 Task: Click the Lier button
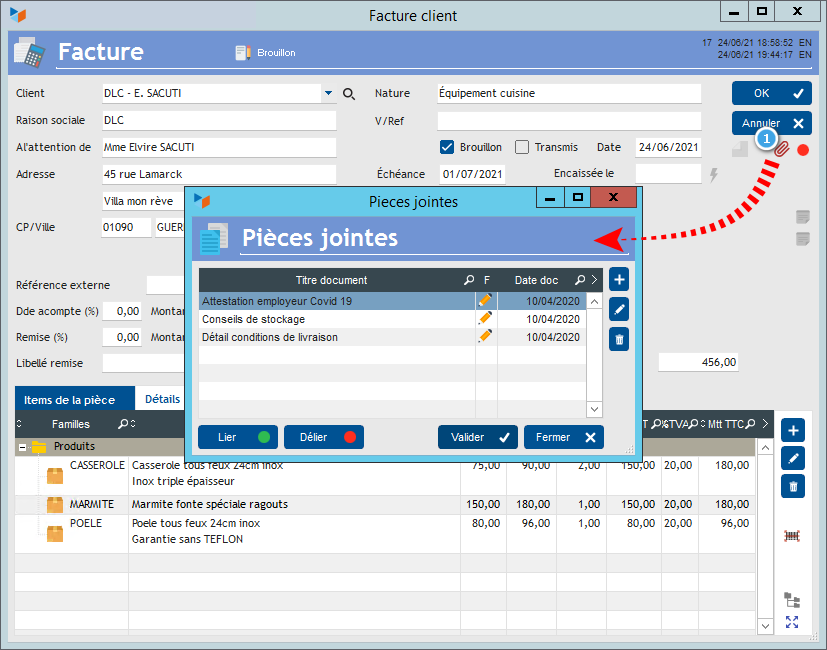coord(237,437)
